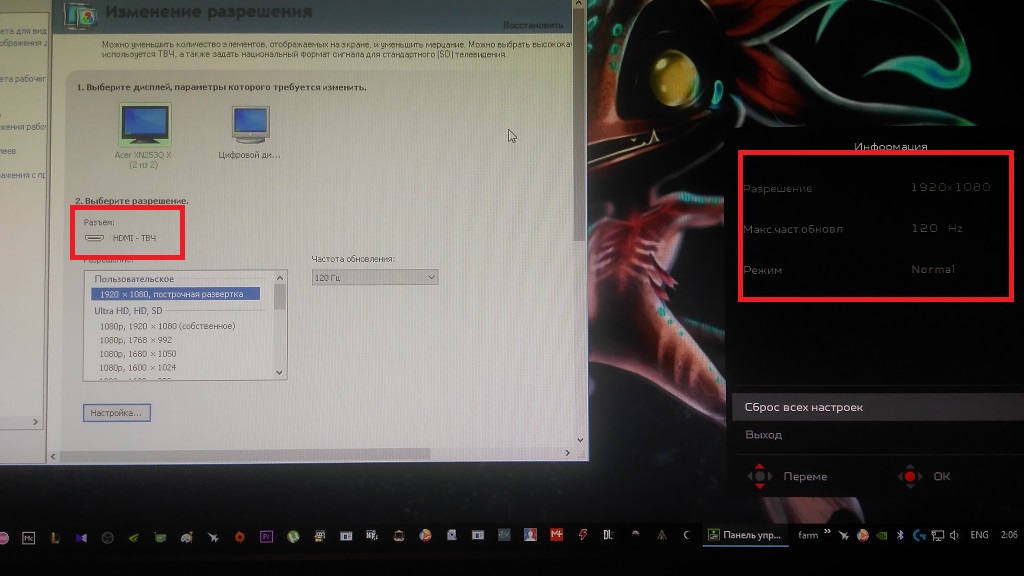Select 1920 × 1080 progressive scan resolution

click(174, 294)
